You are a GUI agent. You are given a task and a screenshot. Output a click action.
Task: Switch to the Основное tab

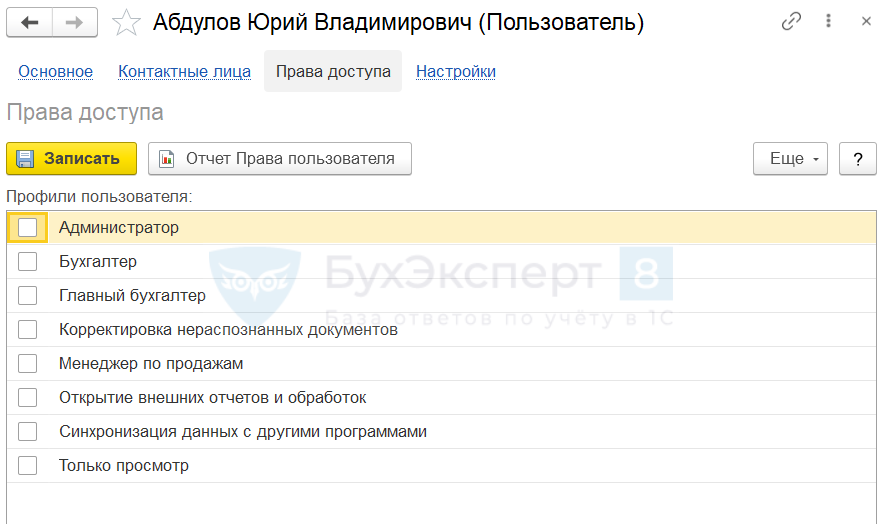pos(55,72)
